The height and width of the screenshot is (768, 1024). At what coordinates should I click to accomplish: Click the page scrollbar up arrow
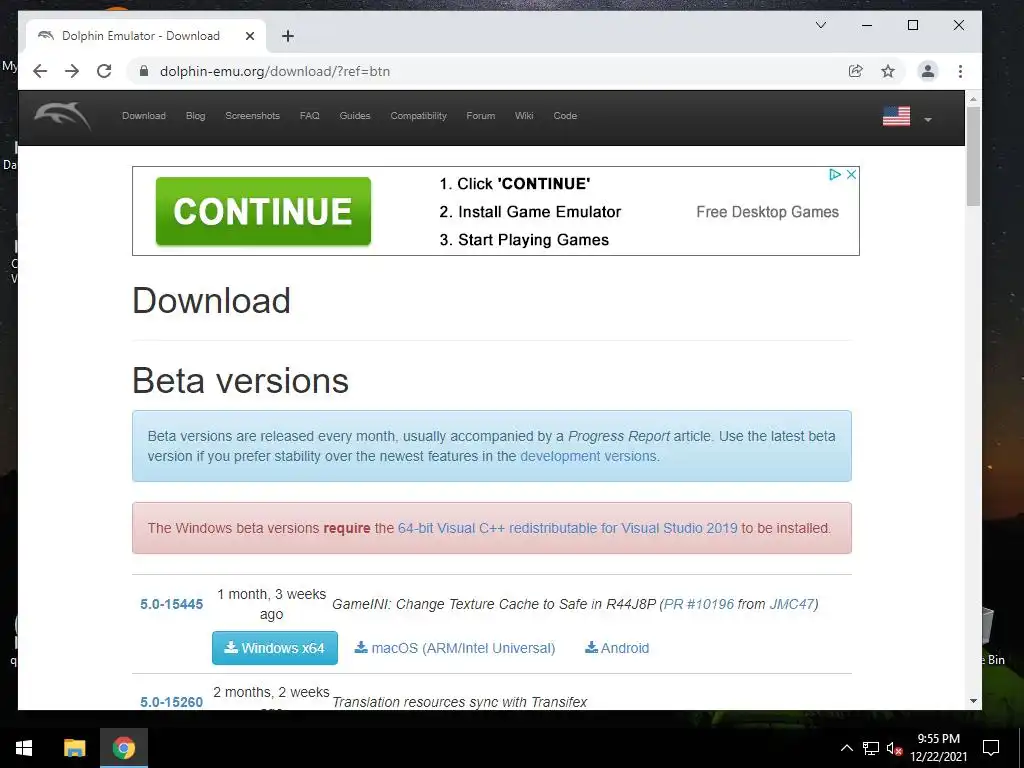[x=973, y=99]
